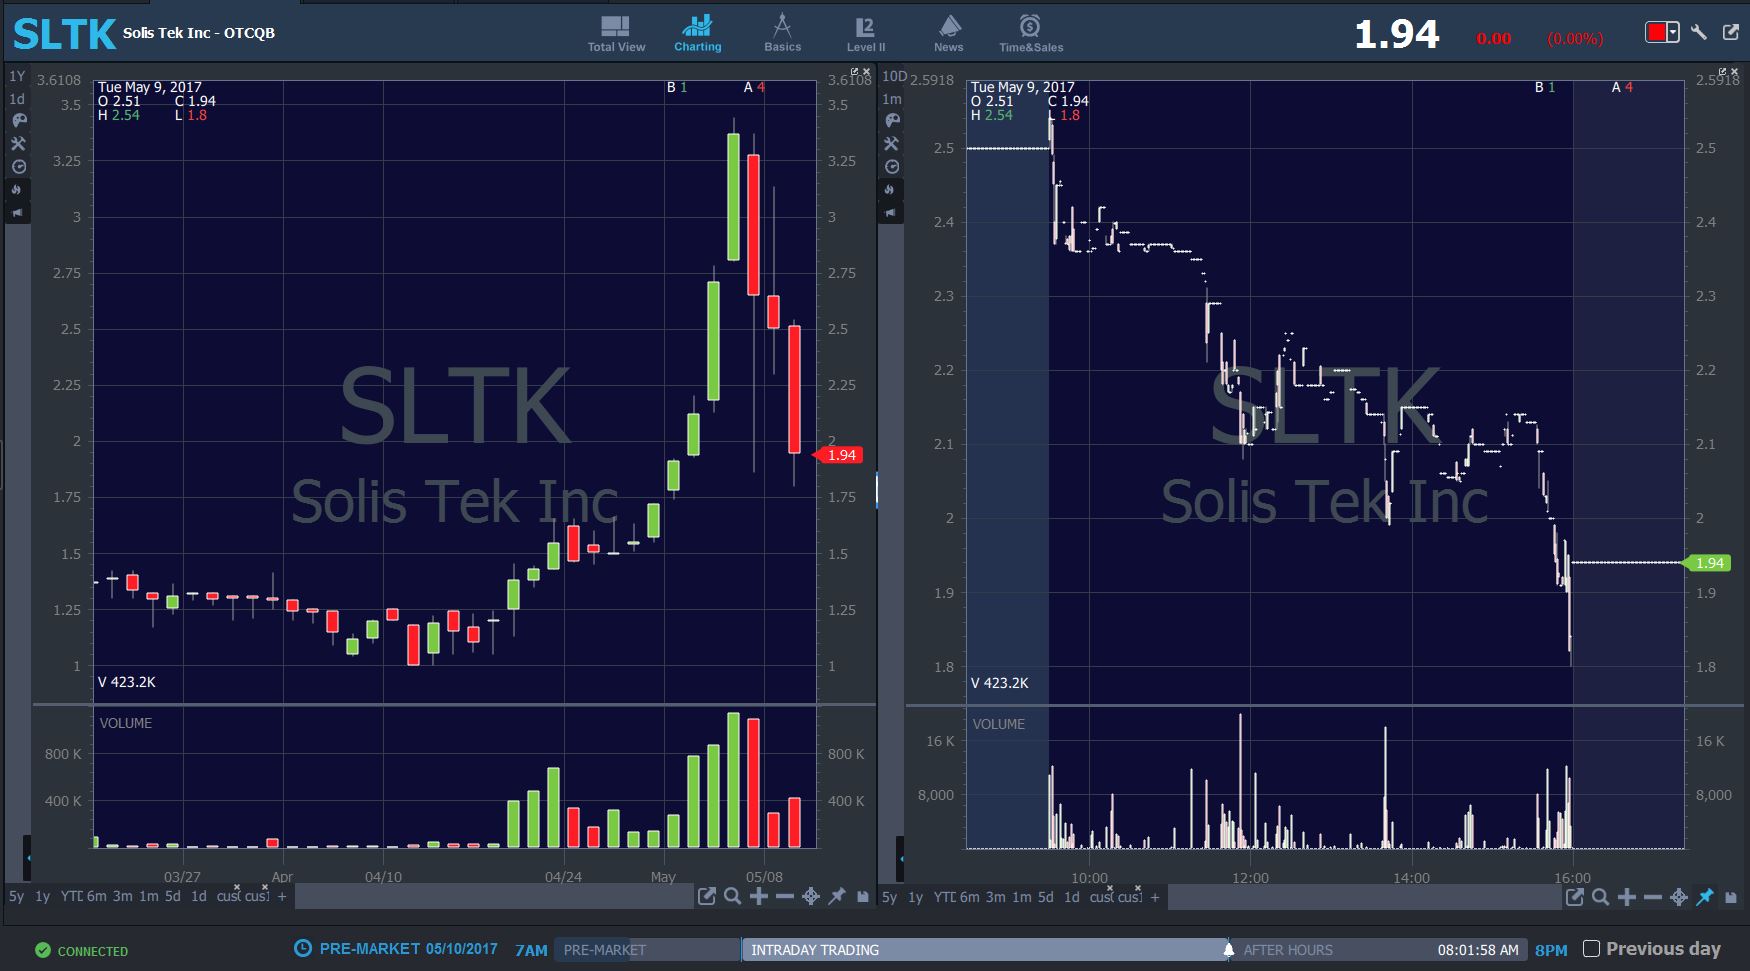
Task: Click the right chart crosshair icon
Action: pos(1679,897)
